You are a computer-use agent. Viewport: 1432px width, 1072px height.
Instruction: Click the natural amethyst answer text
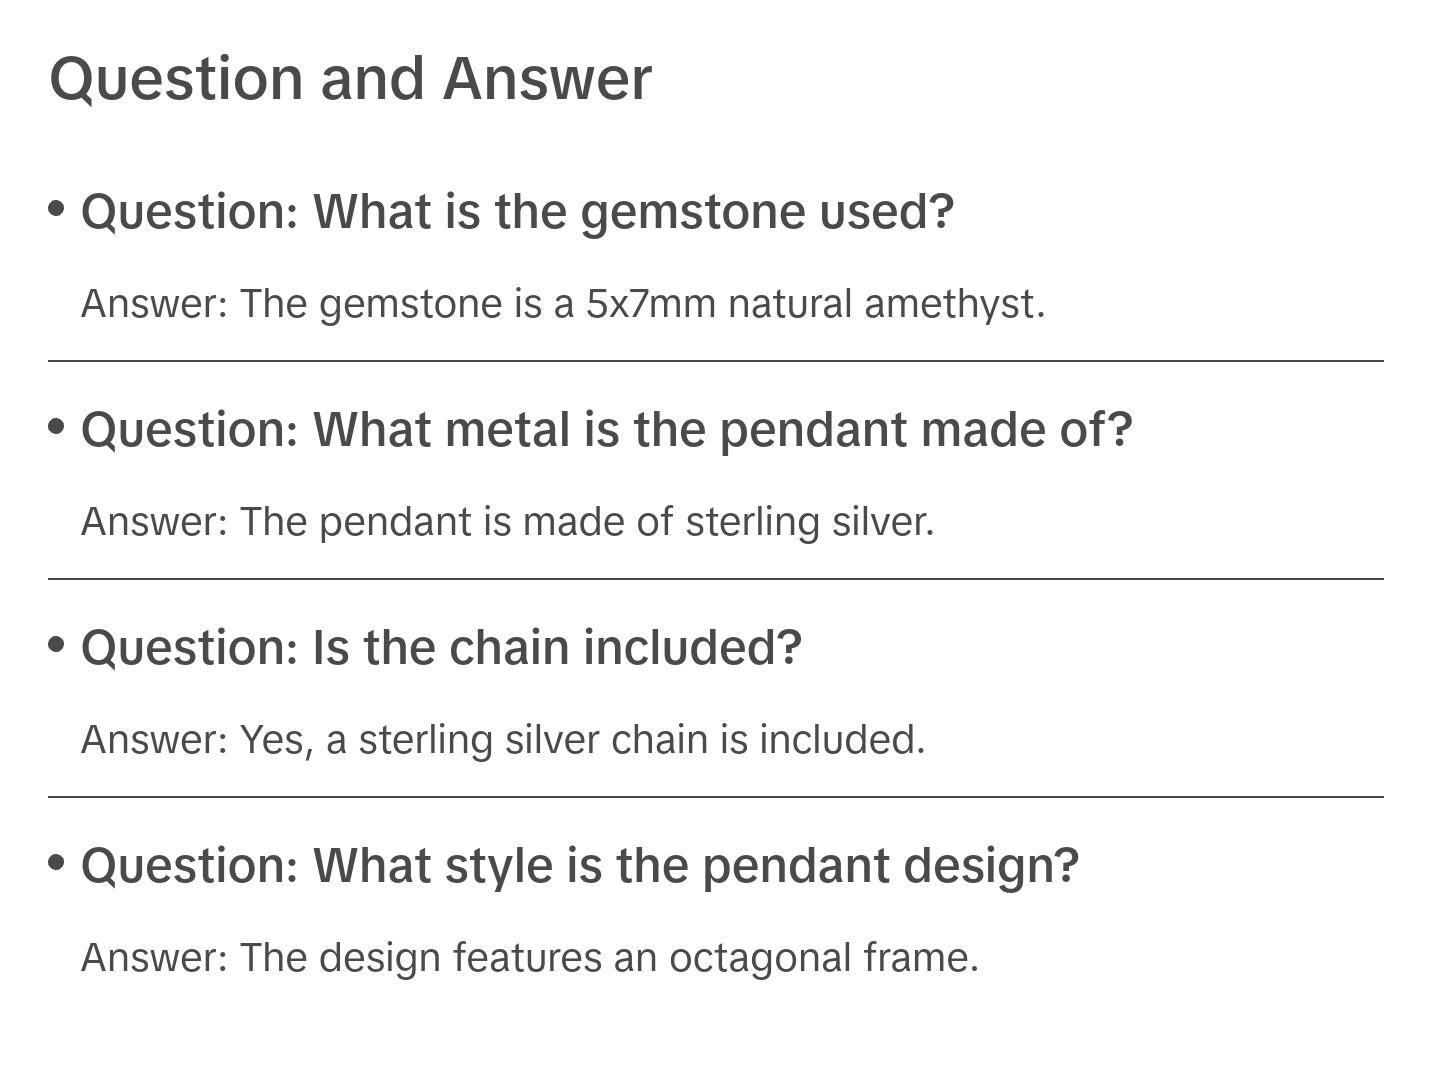[562, 304]
